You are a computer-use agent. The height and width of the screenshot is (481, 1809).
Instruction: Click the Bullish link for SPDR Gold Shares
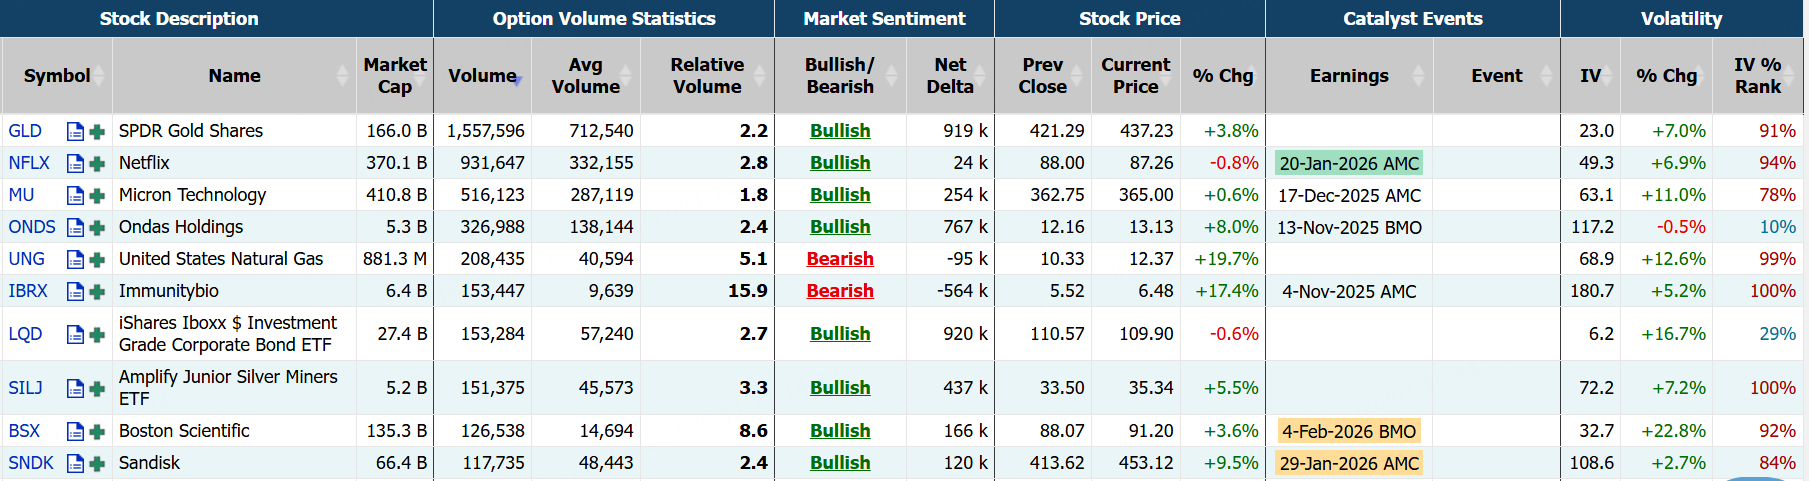click(840, 131)
